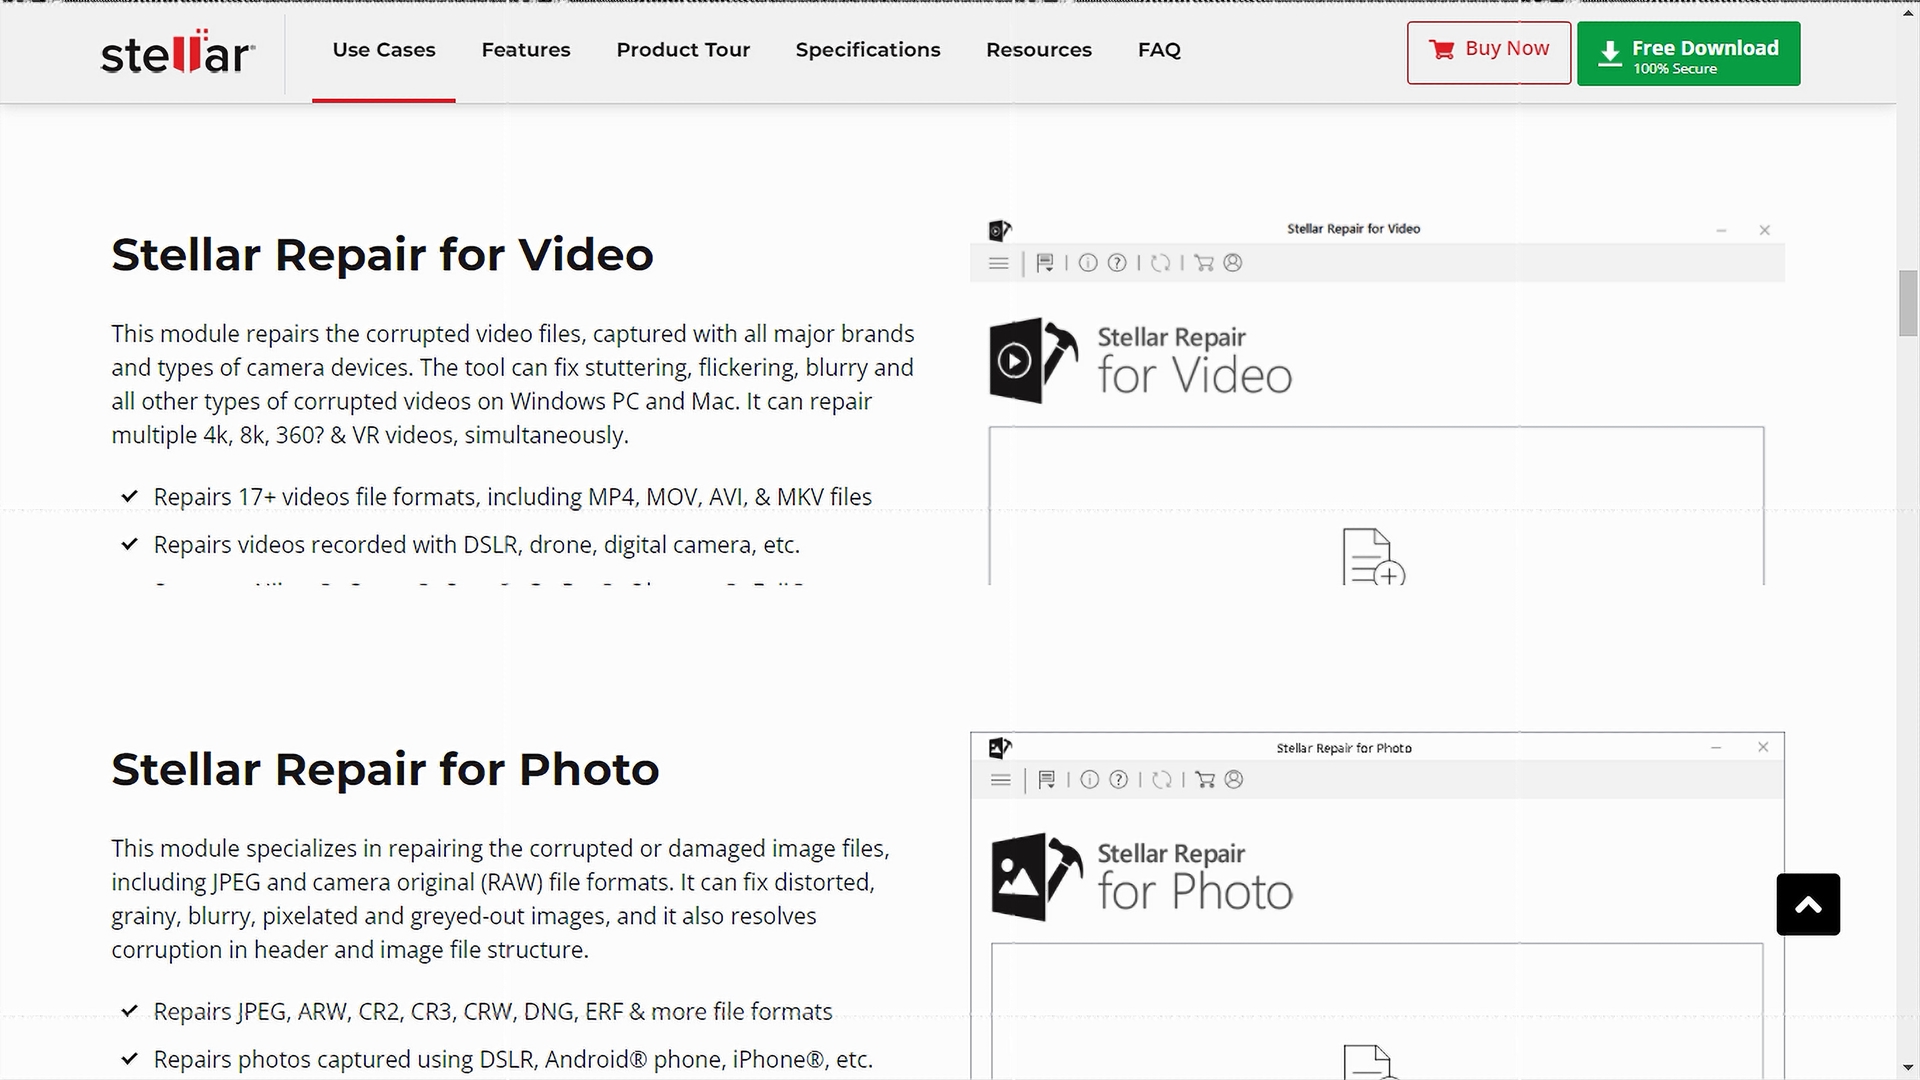Click the update icon in Repair for Video window
Screen dimensions: 1920x1080
coord(1160,263)
